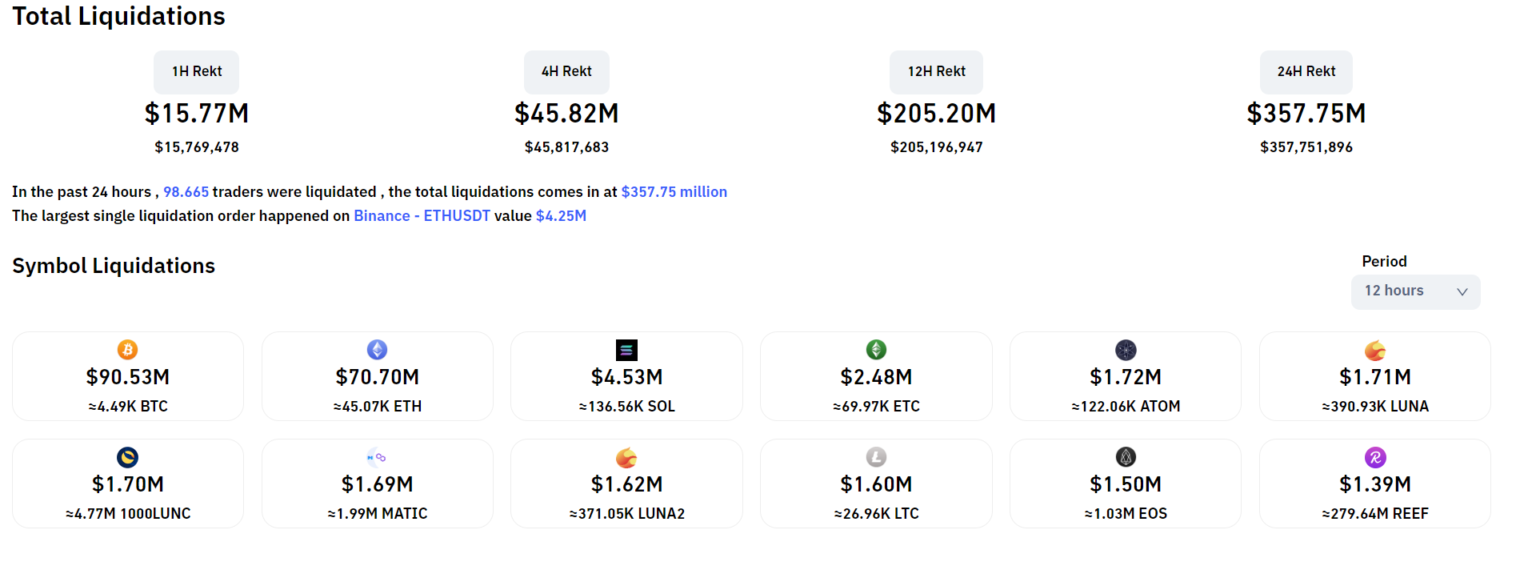Screen dimensions: 1536x578
Task: Click the Ethereum Classic green icon
Action: click(x=876, y=350)
